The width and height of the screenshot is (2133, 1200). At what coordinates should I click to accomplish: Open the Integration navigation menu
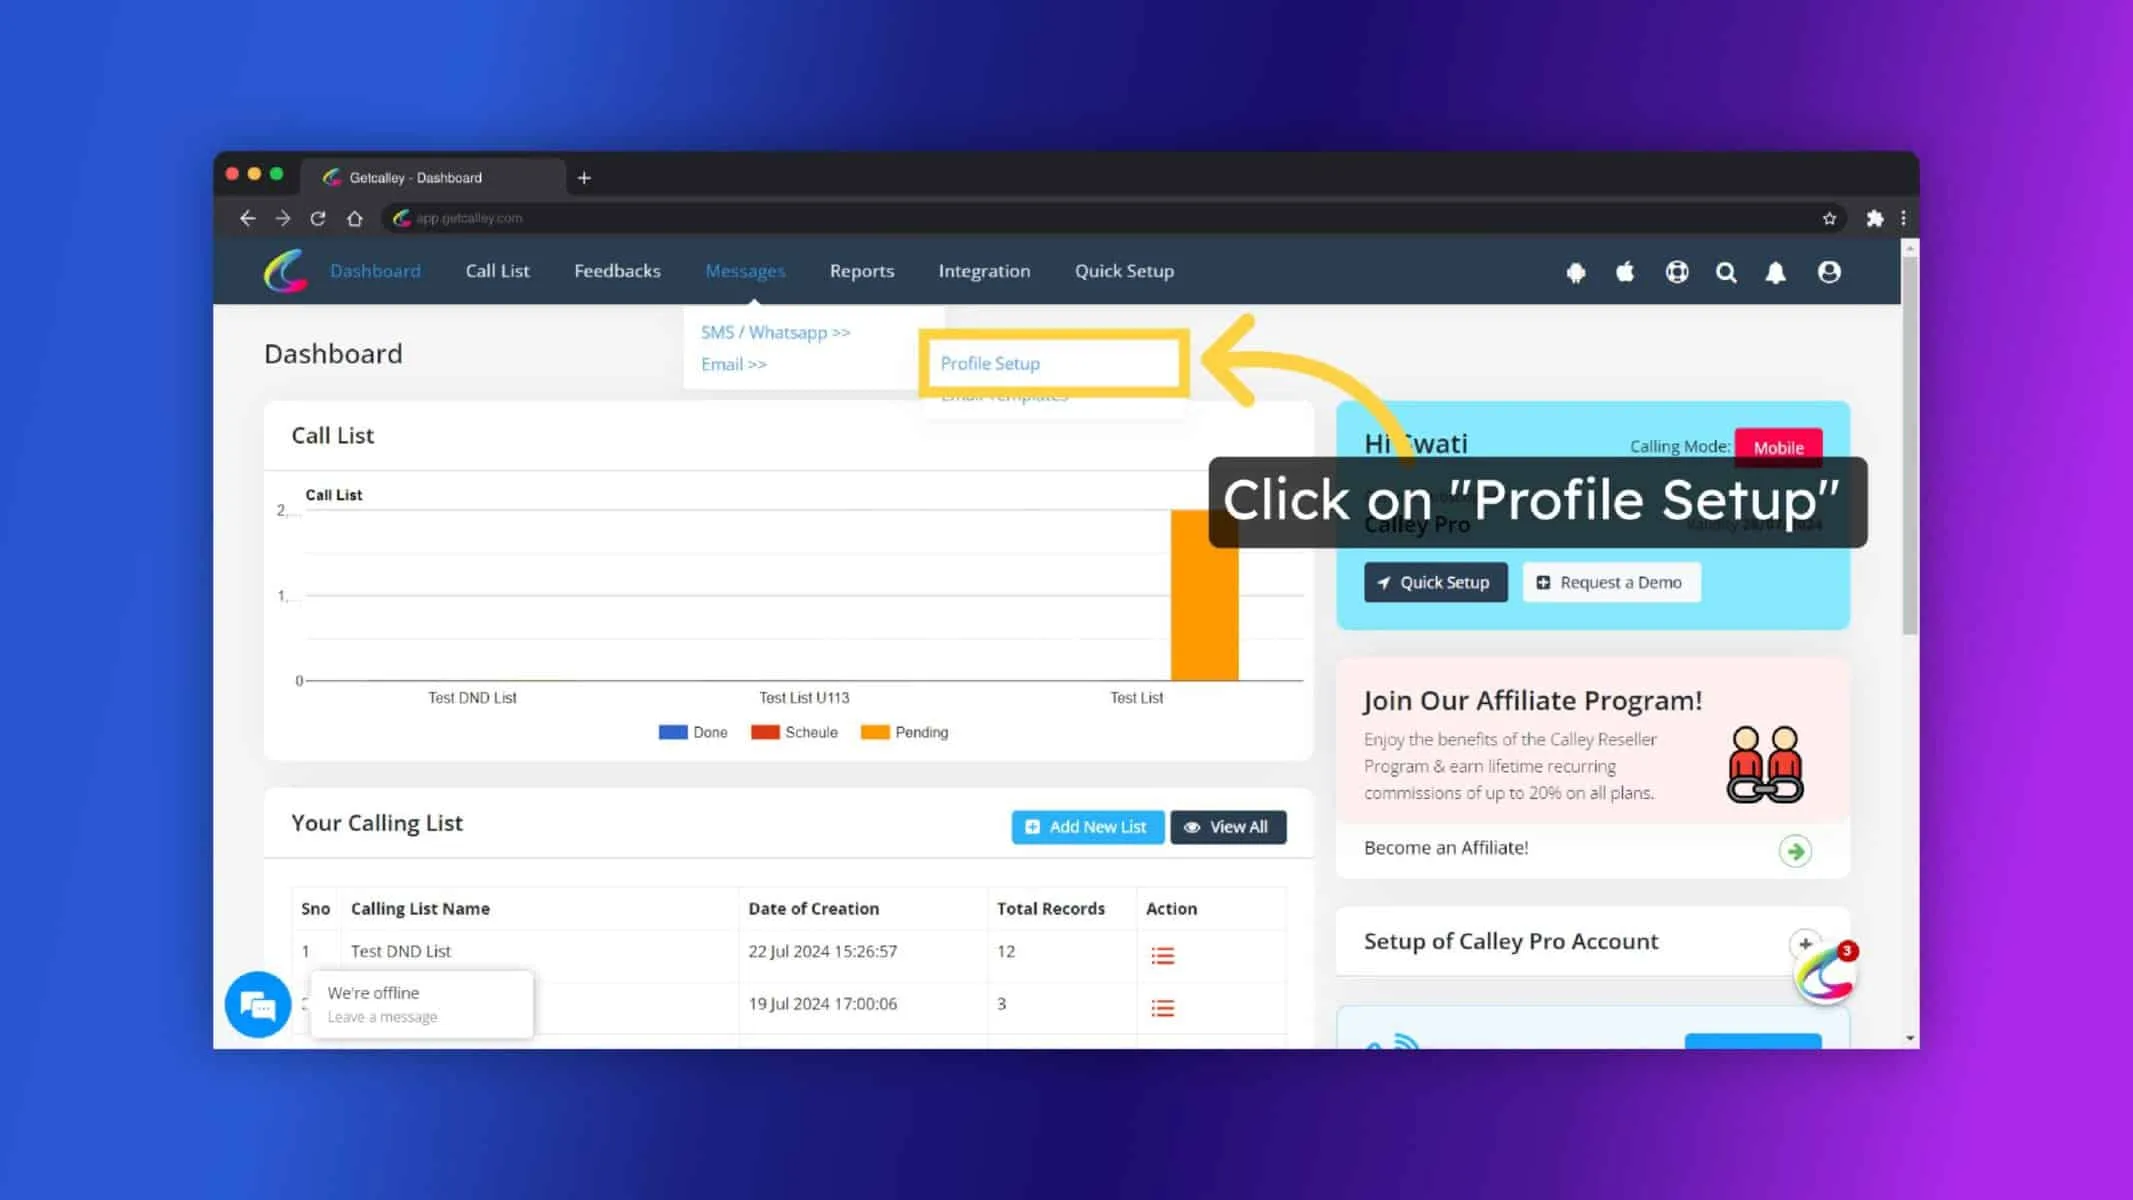(984, 271)
